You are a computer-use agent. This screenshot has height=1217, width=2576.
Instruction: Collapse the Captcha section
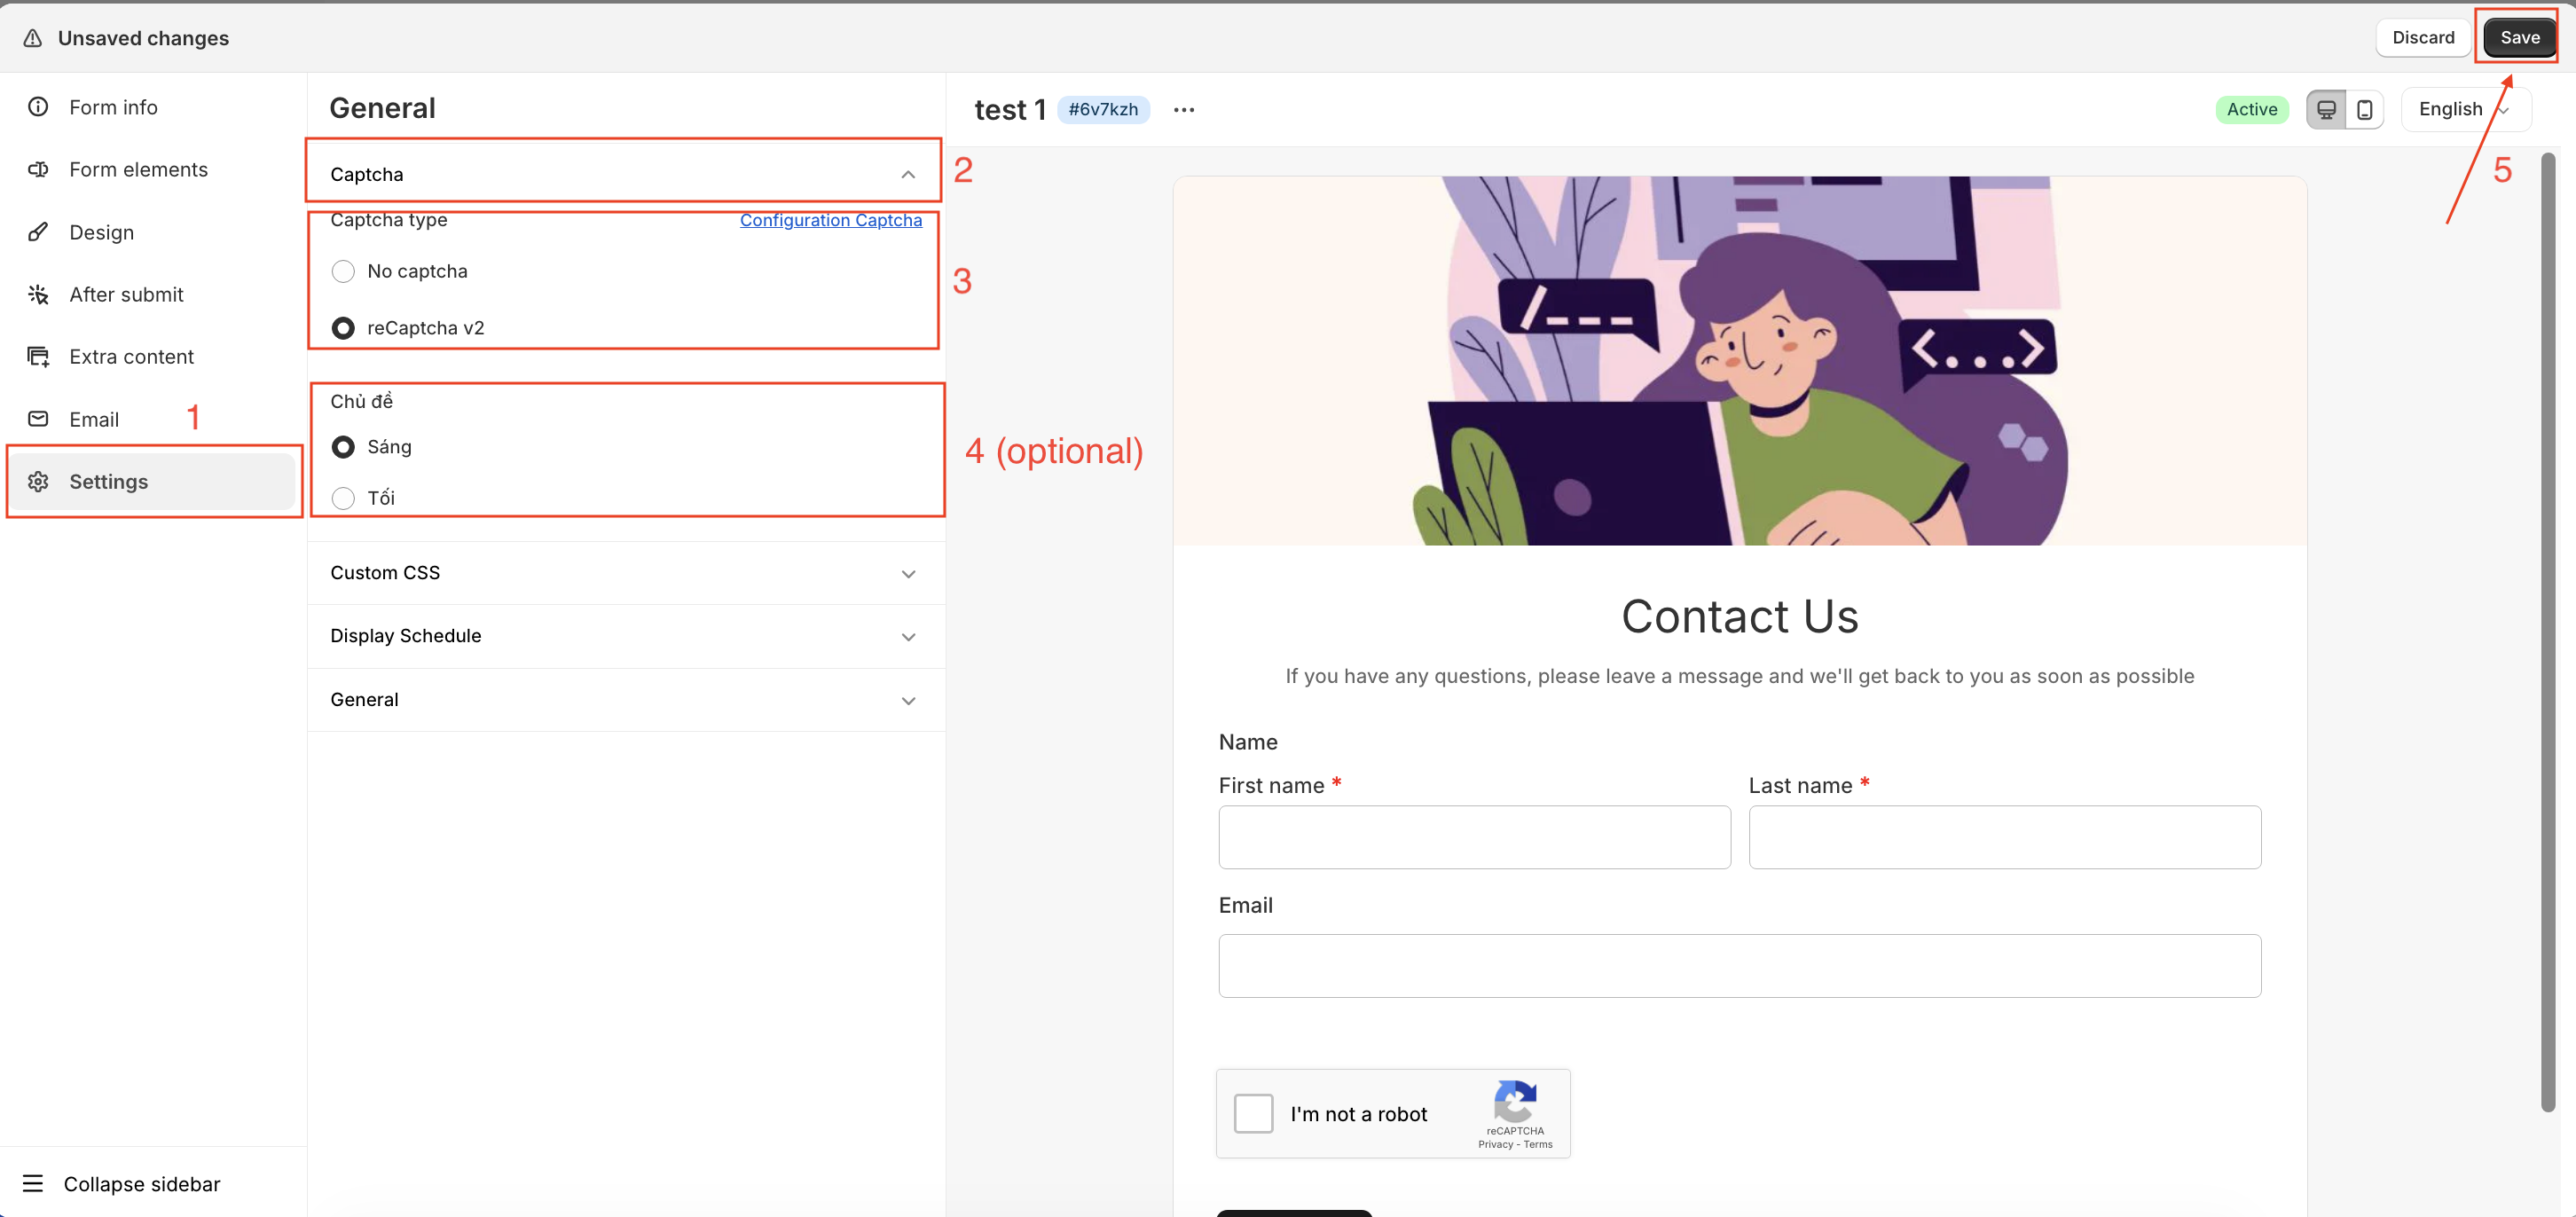click(x=625, y=174)
